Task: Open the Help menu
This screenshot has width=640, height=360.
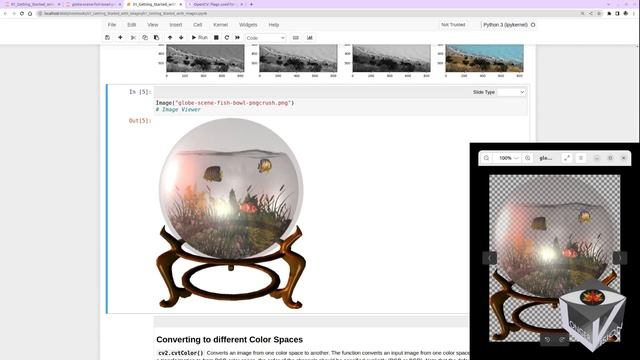Action: pyautogui.click(x=274, y=25)
